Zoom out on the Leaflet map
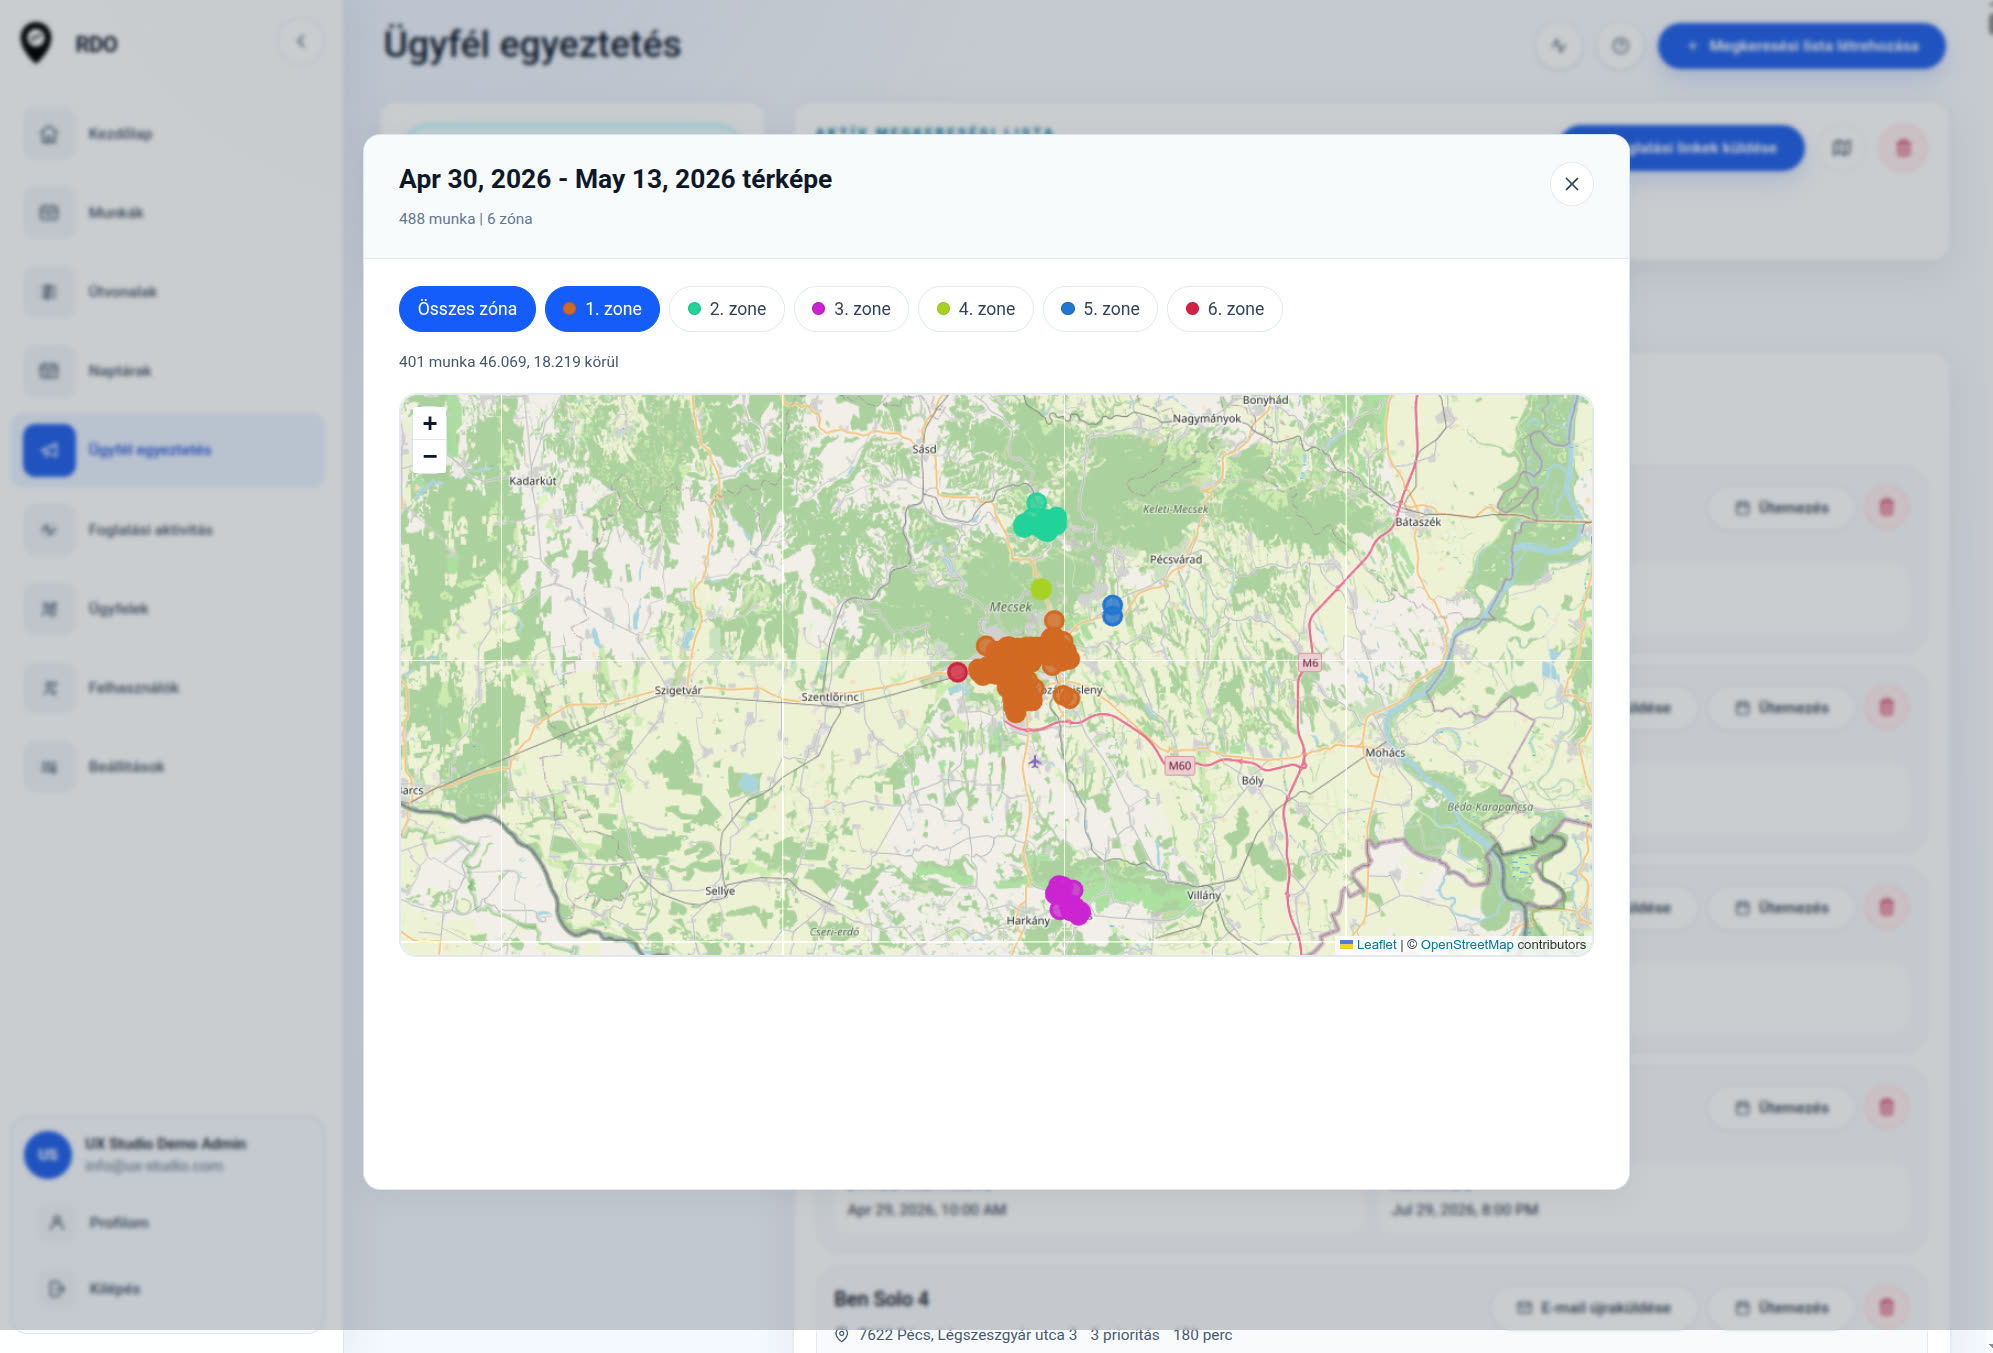 tap(430, 456)
